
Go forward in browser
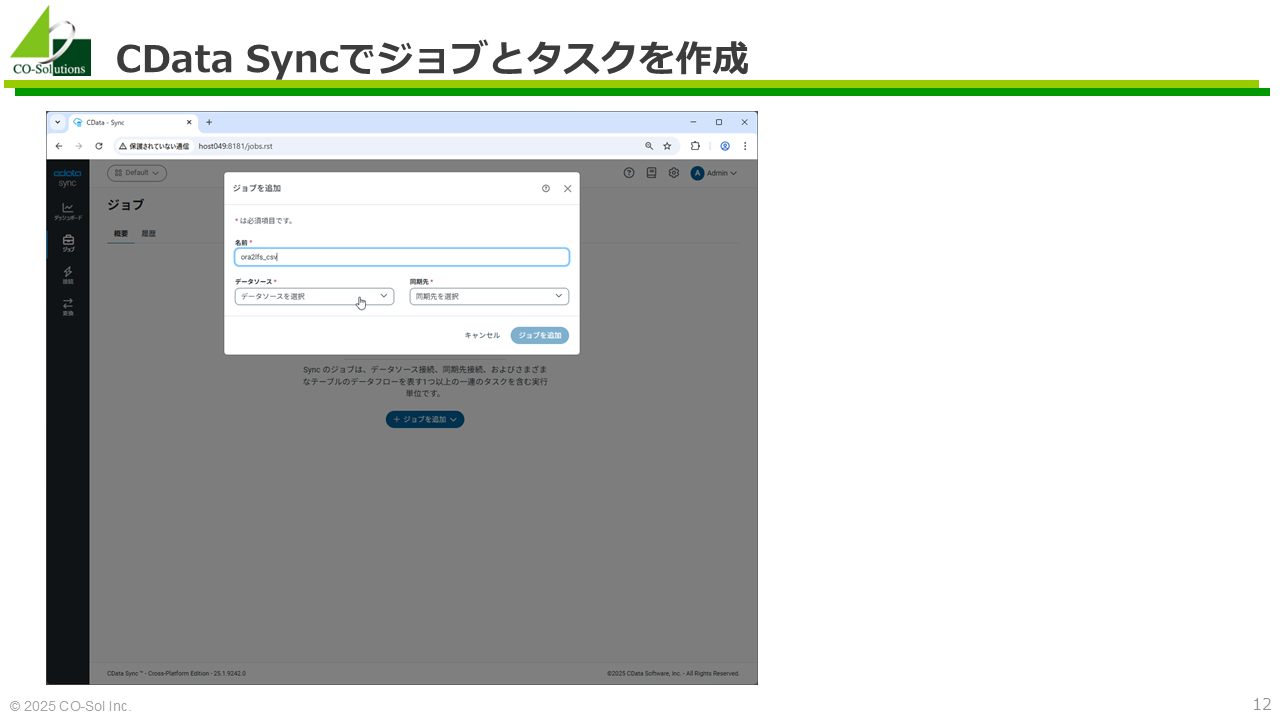tap(78, 146)
